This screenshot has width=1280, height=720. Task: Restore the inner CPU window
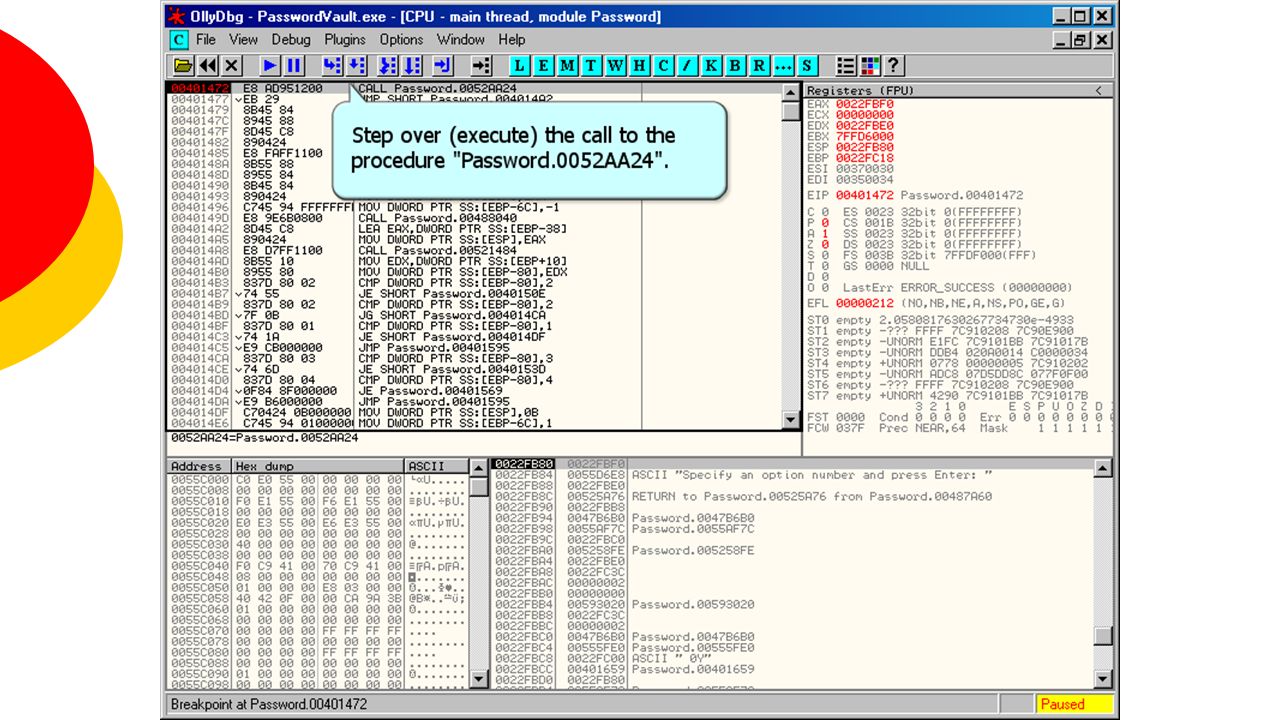[x=1080, y=40]
